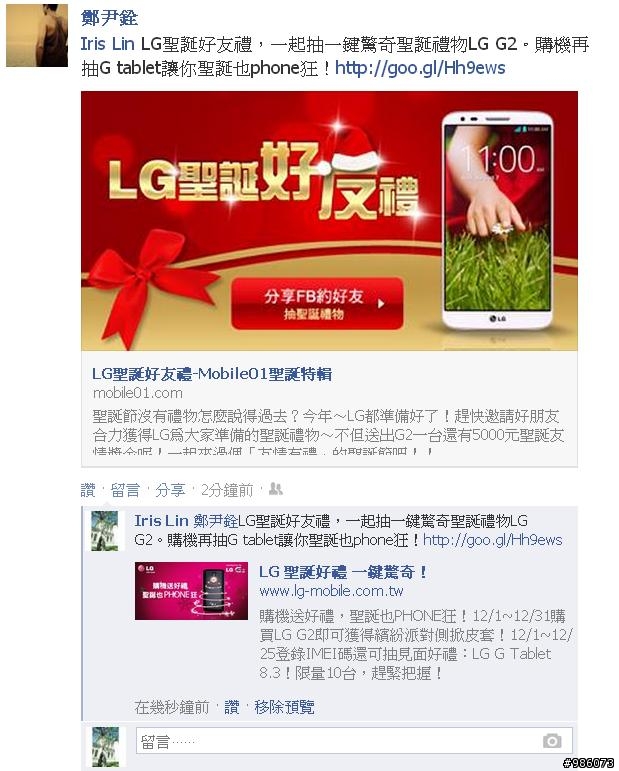Like the comment with 讚
619x771 pixels.
[232, 707]
